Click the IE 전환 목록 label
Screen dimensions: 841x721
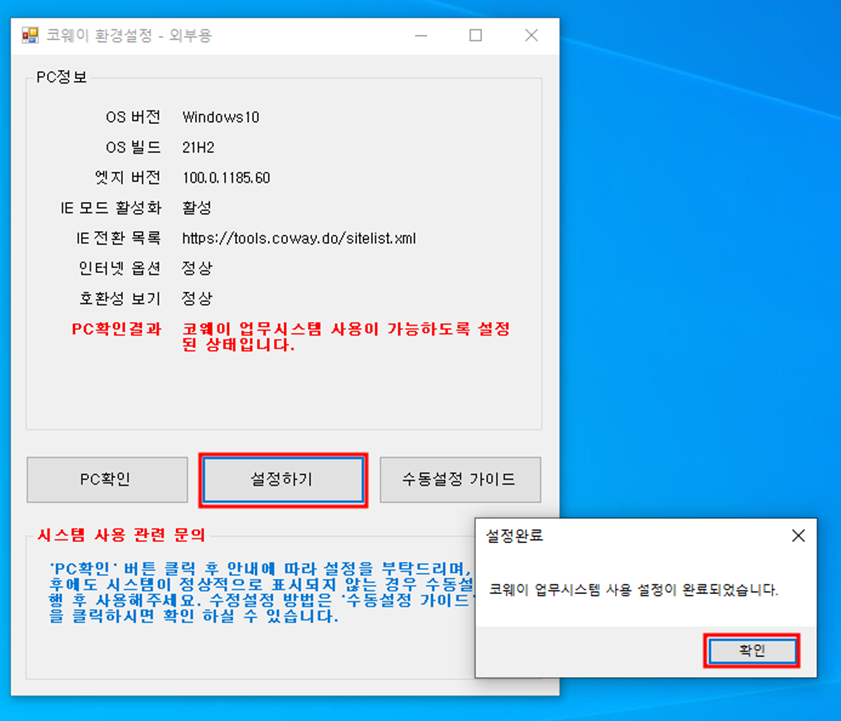[118, 238]
